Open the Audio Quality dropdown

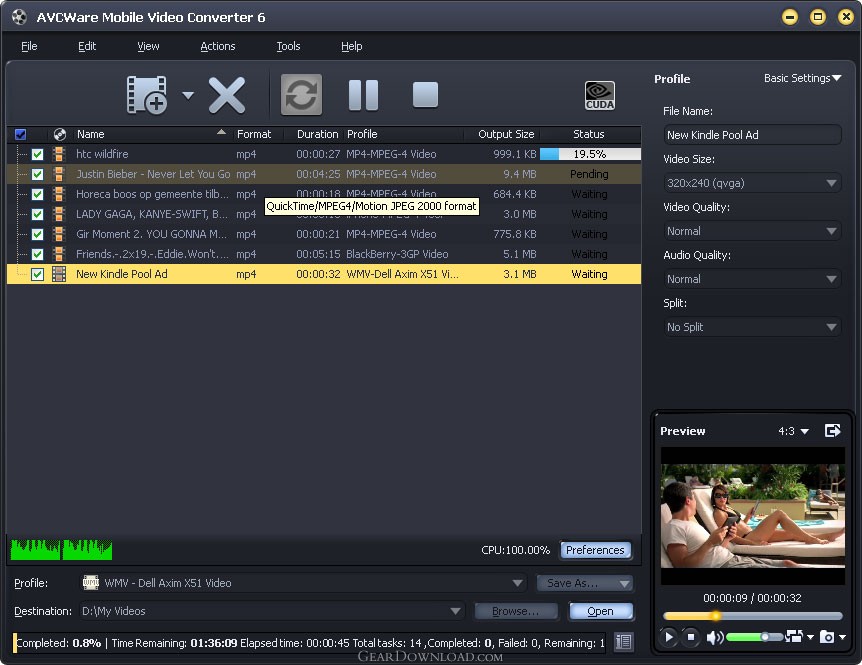point(752,279)
